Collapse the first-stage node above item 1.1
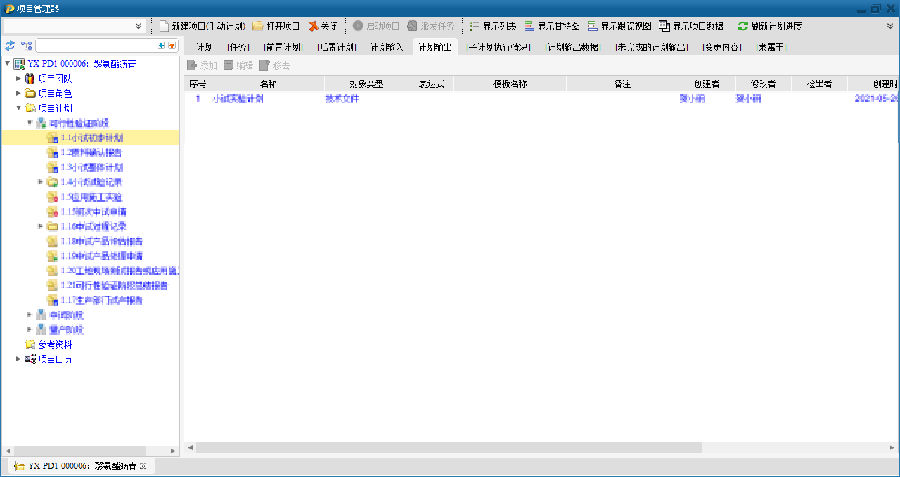The width and height of the screenshot is (900, 477). [29, 123]
